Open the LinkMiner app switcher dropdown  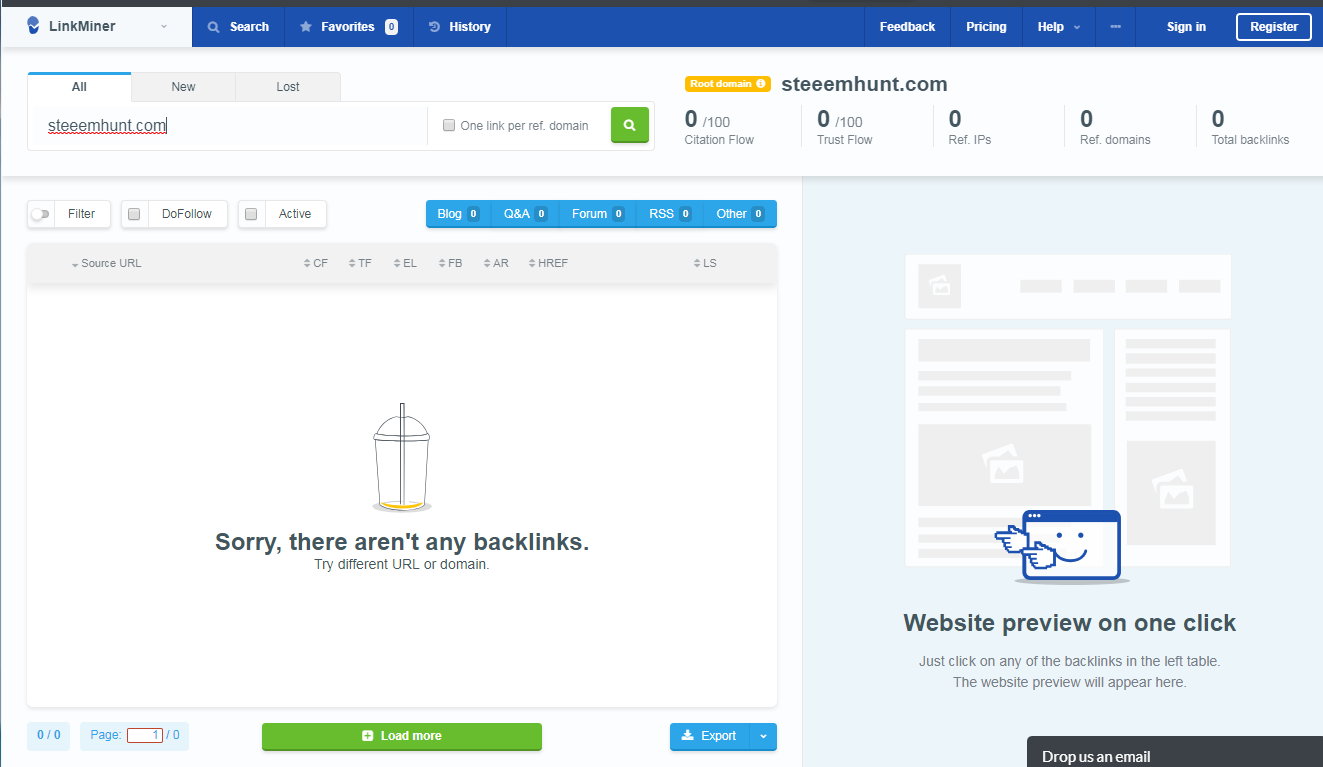coord(164,27)
